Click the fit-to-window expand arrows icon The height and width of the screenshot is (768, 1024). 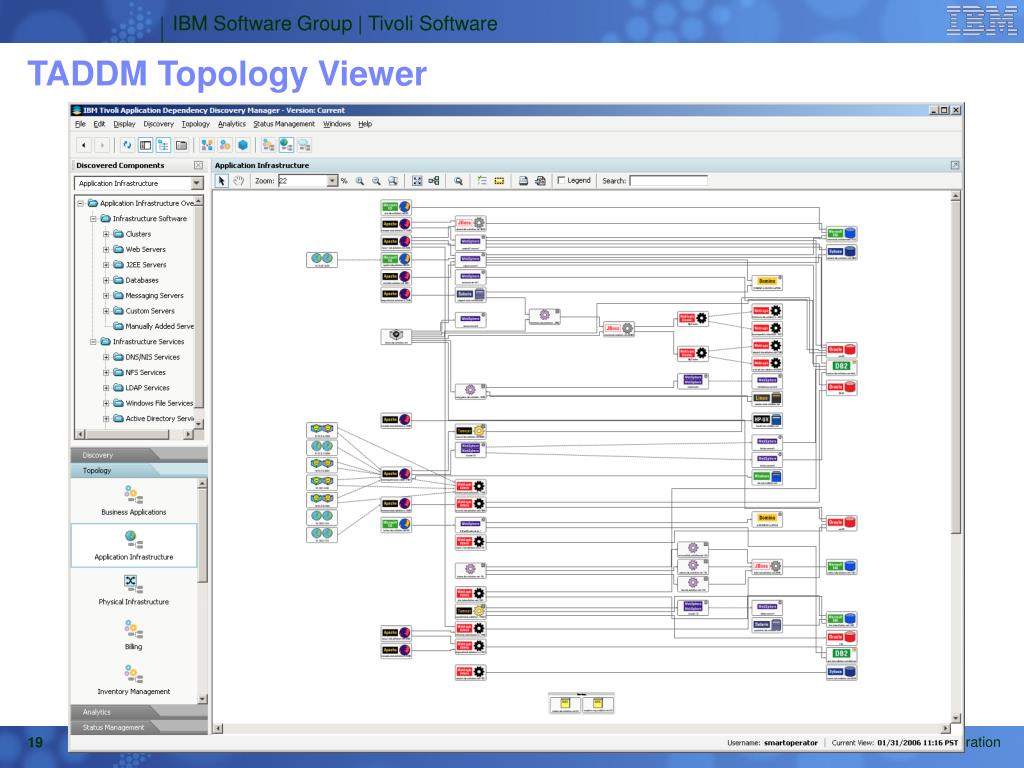click(x=417, y=181)
